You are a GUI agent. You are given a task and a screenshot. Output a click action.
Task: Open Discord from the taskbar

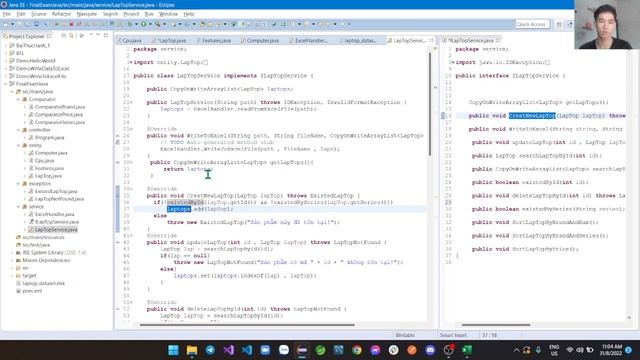pyautogui.click(x=430, y=350)
